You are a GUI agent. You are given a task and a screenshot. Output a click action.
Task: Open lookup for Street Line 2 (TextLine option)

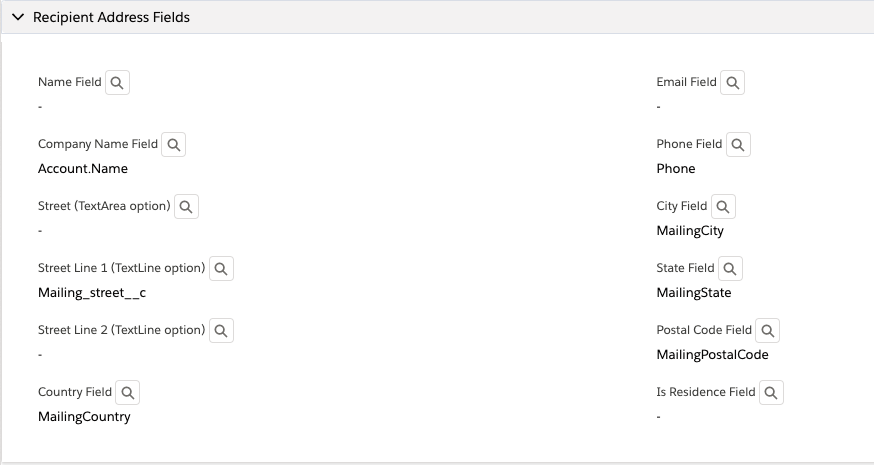pos(221,331)
